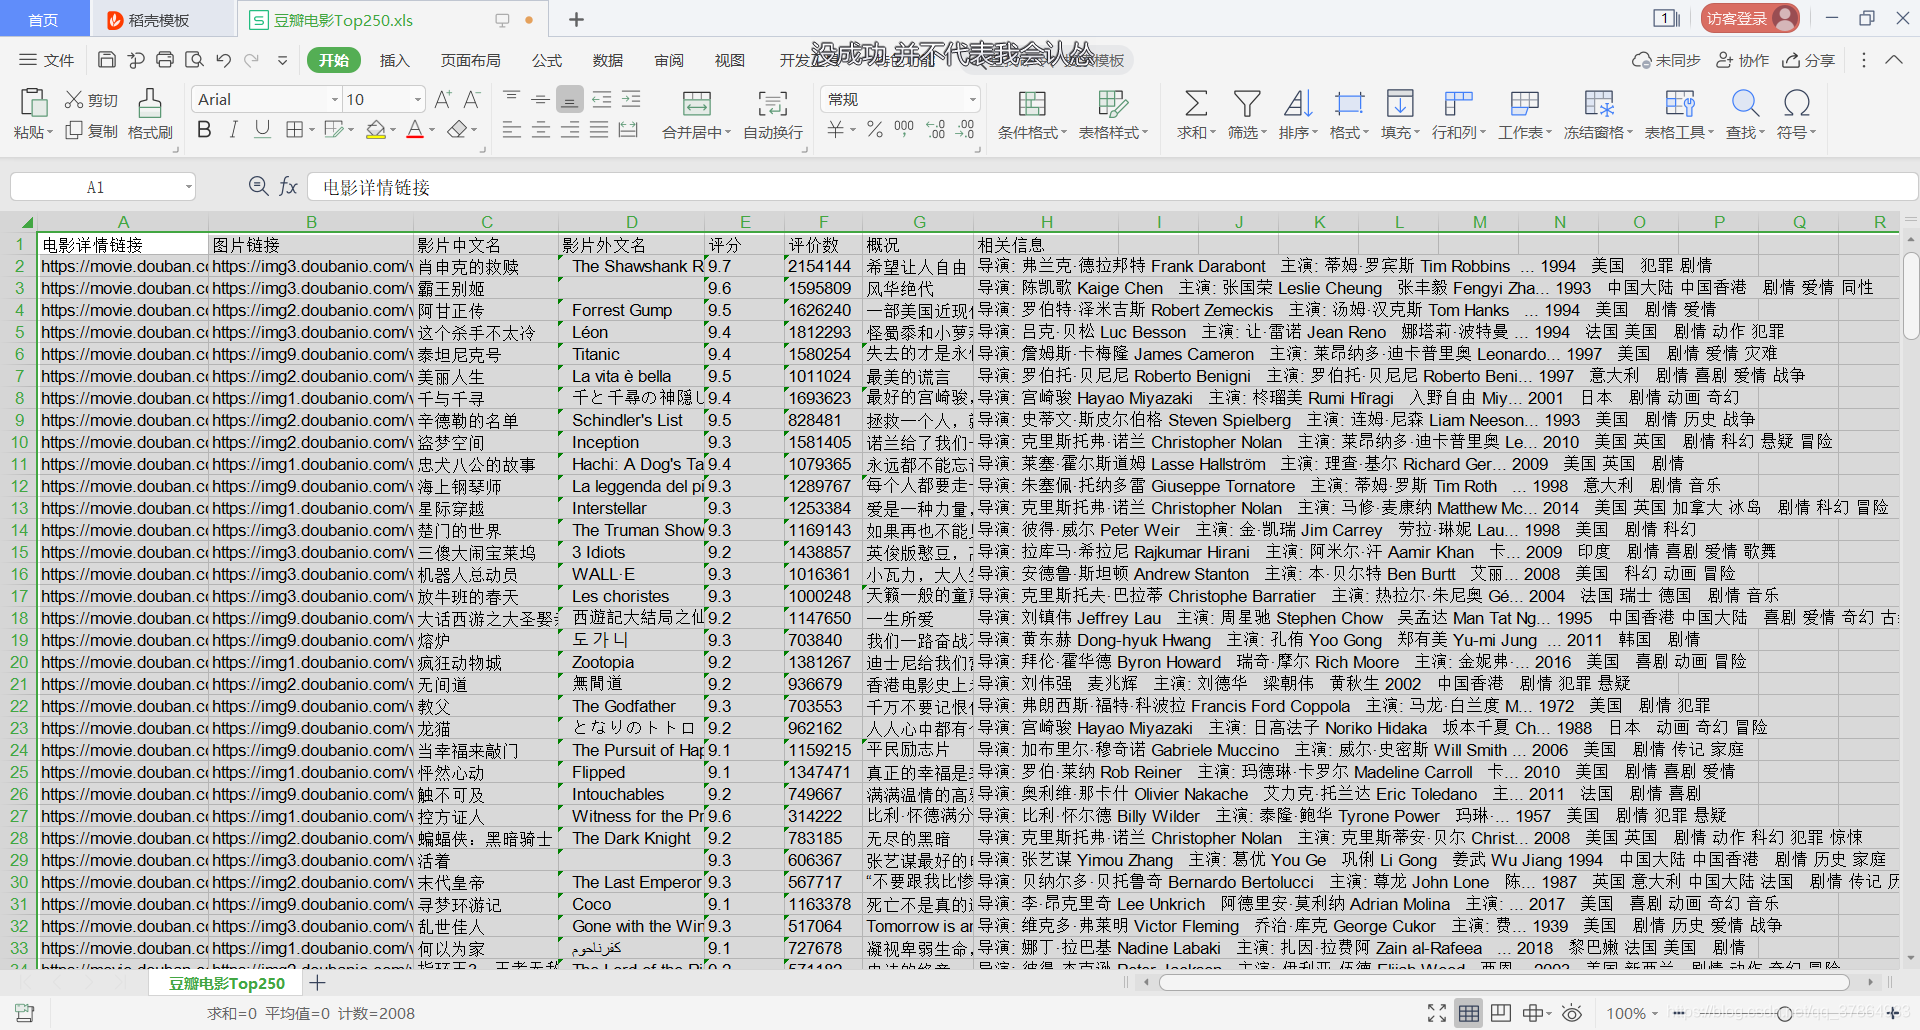
Task: Cut selection with scissors icon
Action: [x=74, y=100]
